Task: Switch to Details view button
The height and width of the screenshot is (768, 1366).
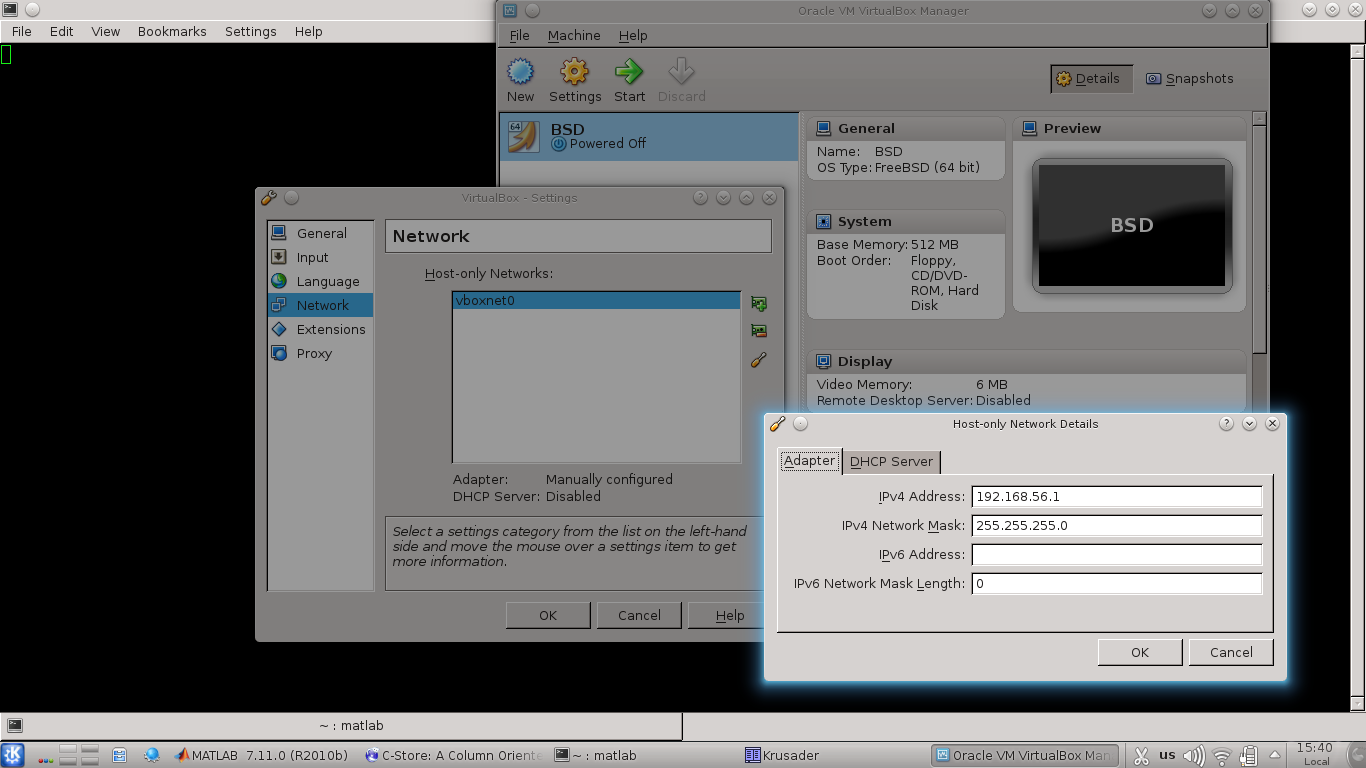Action: pos(1091,79)
